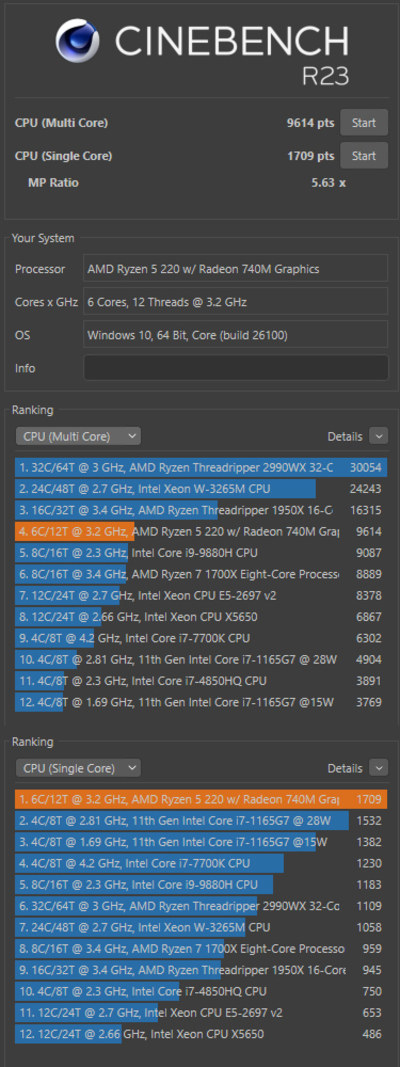Select i7-1165G7 @15W row scoring 1382
400x1067 pixels.
pos(201,842)
